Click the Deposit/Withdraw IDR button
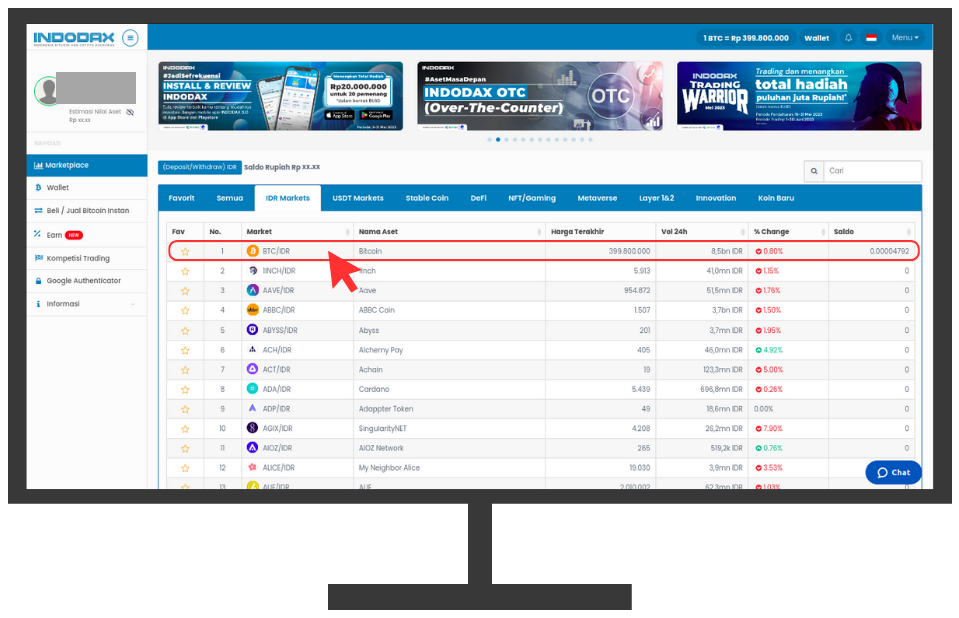 [x=199, y=167]
